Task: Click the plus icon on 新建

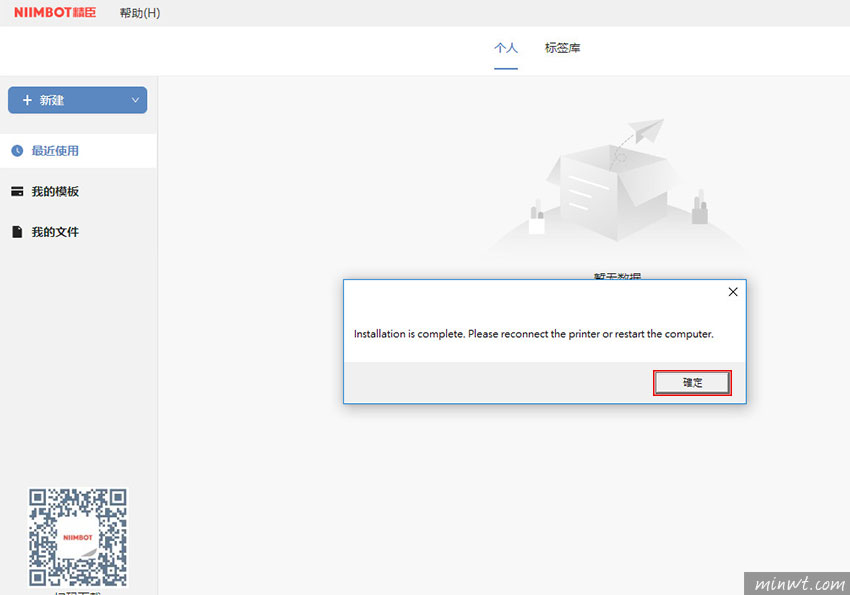Action: tap(27, 100)
